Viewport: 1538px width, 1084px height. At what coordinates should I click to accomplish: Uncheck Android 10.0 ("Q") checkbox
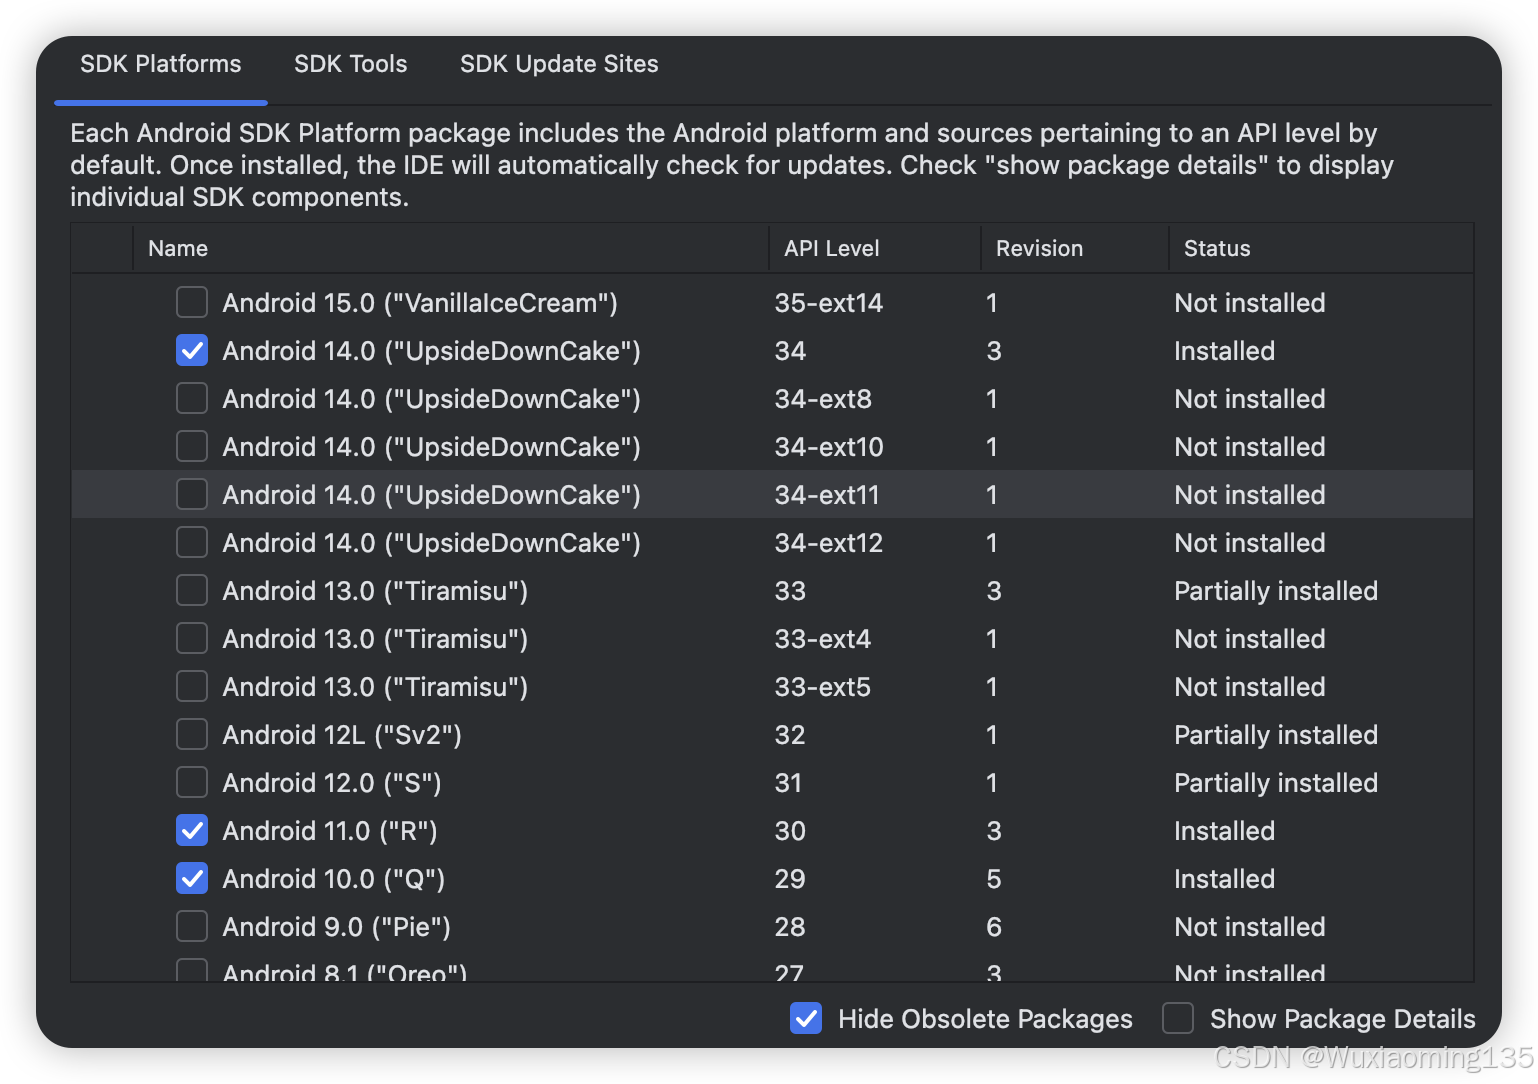point(191,878)
